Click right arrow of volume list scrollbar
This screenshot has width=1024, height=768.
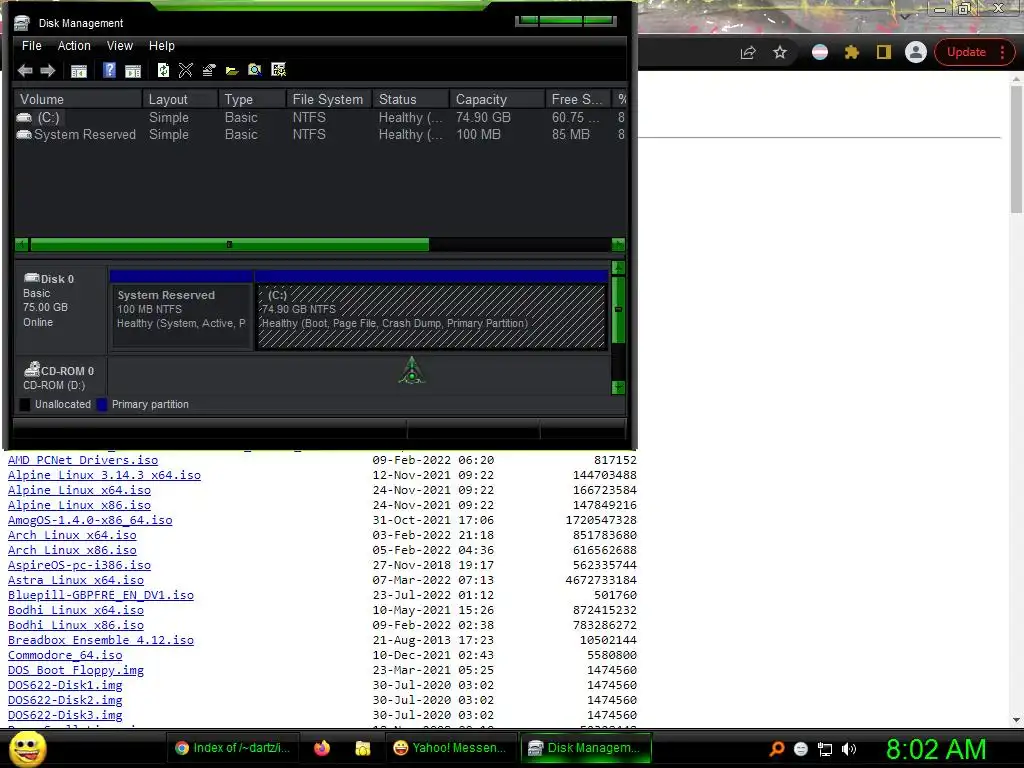[x=618, y=245]
